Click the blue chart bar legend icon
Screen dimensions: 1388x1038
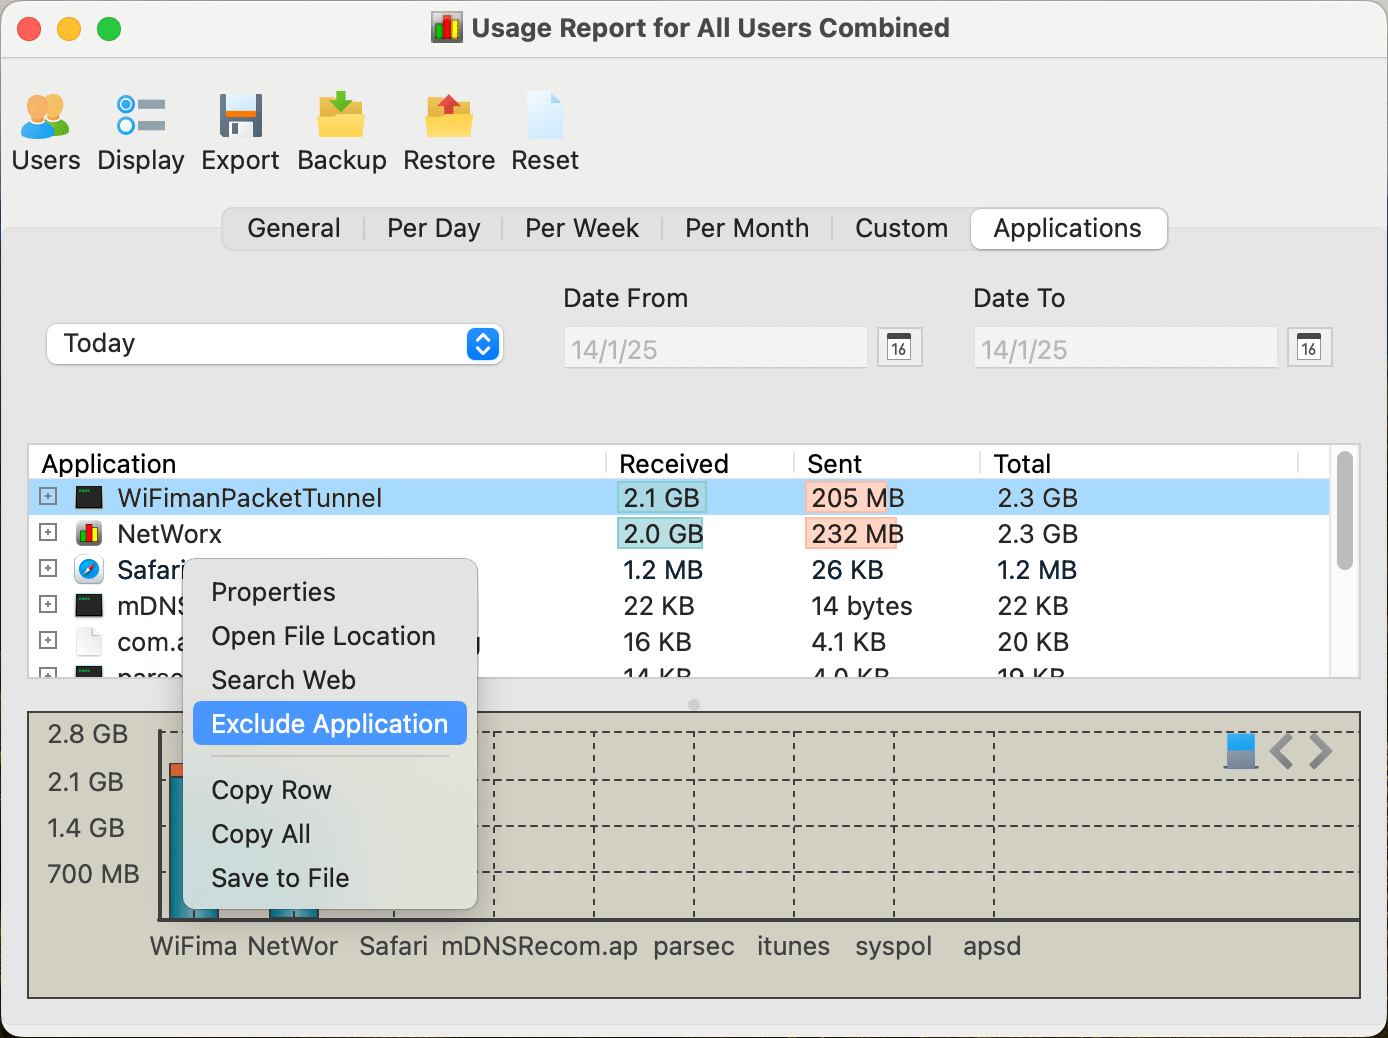tap(1240, 751)
